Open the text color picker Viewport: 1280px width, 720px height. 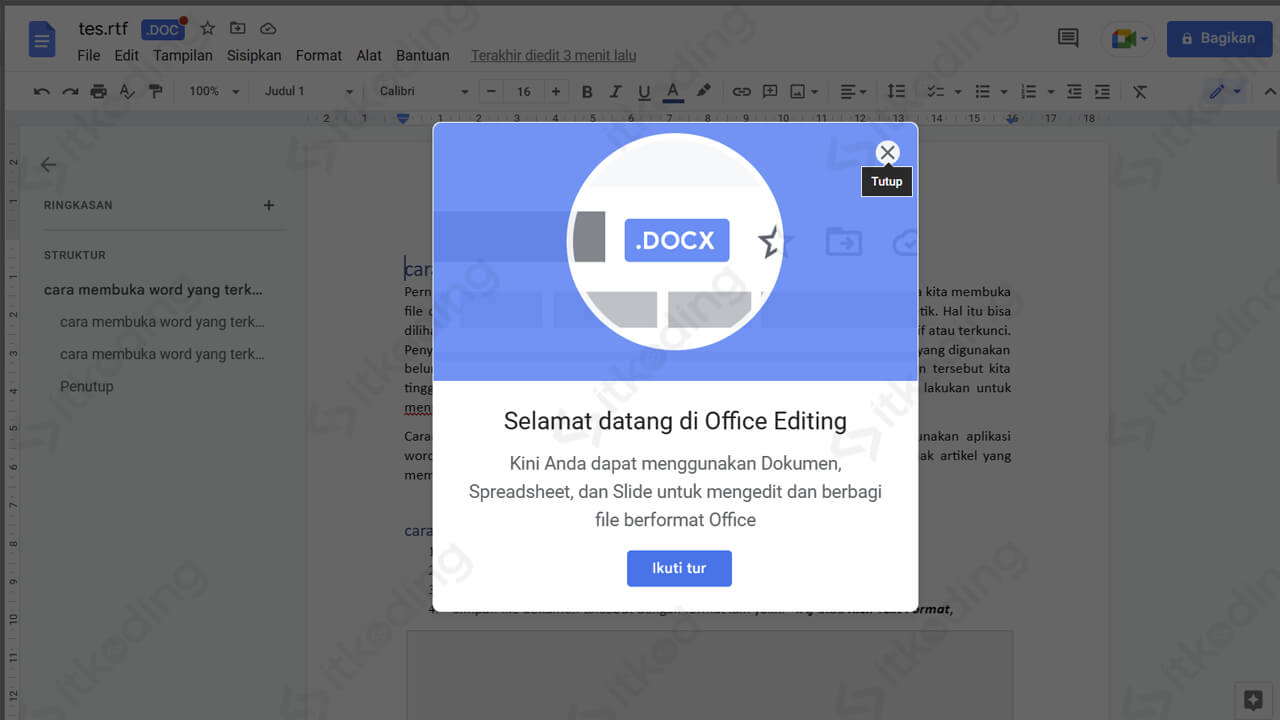coord(673,92)
